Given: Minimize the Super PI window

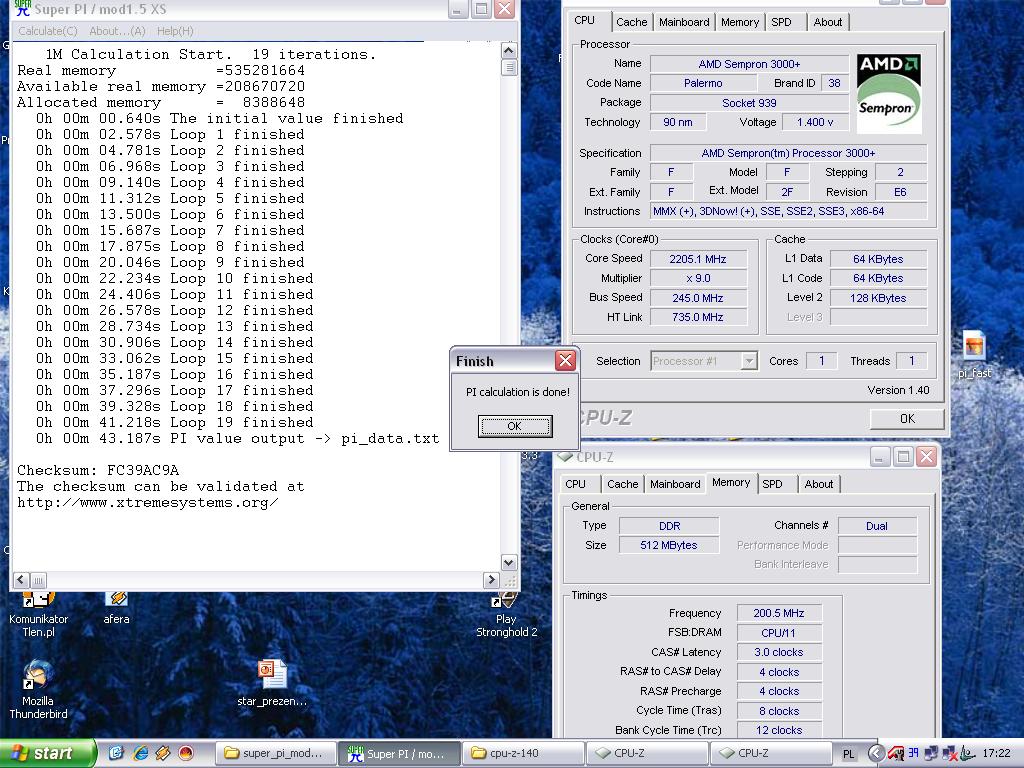Looking at the screenshot, I should pos(458,9).
